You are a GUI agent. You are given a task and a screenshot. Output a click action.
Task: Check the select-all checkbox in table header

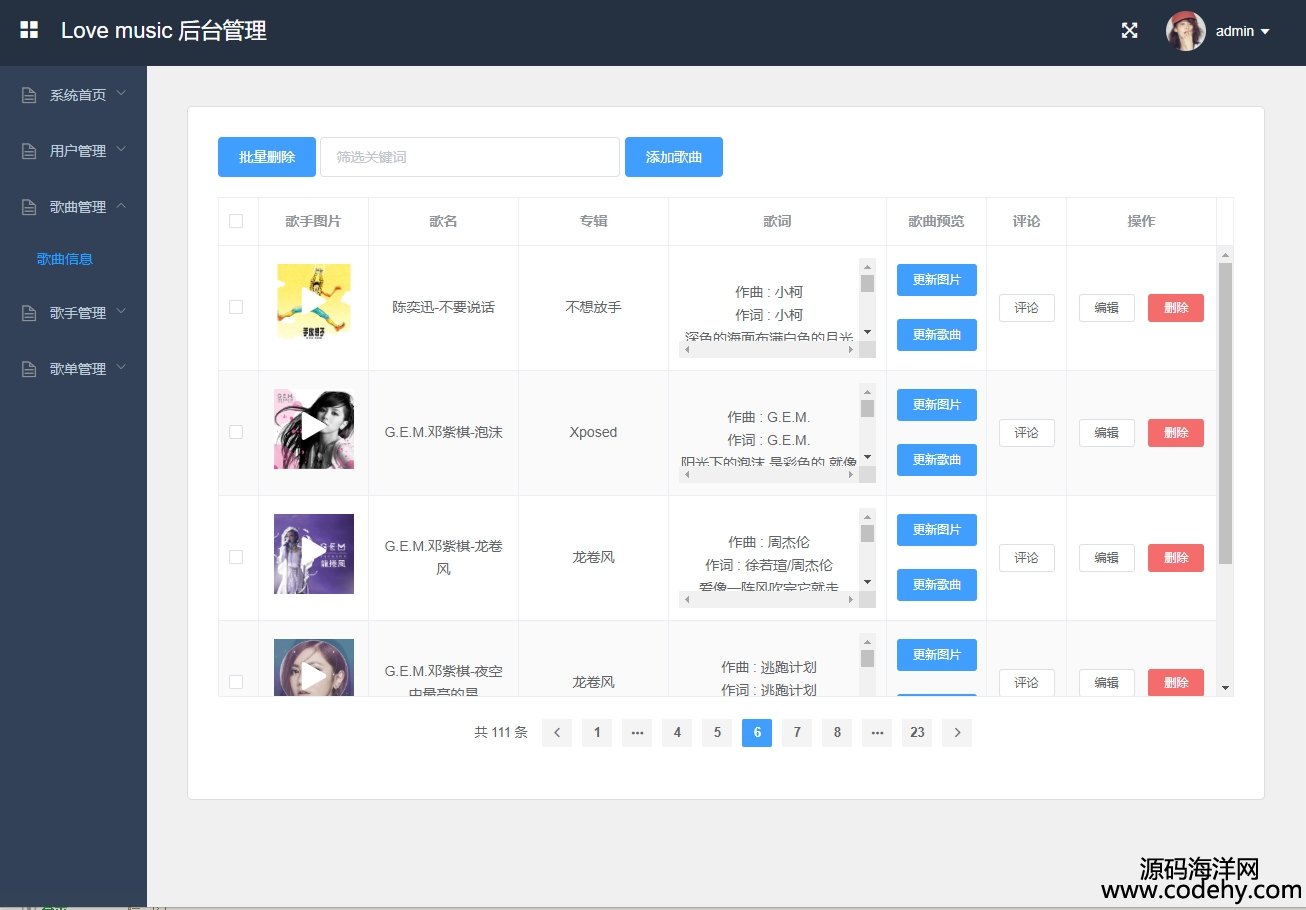[236, 221]
